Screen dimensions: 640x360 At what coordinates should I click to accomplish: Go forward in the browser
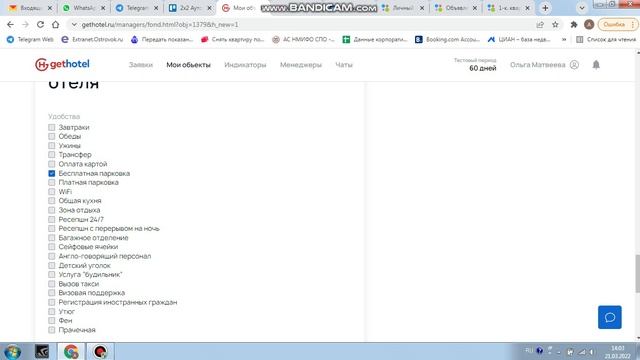25,24
